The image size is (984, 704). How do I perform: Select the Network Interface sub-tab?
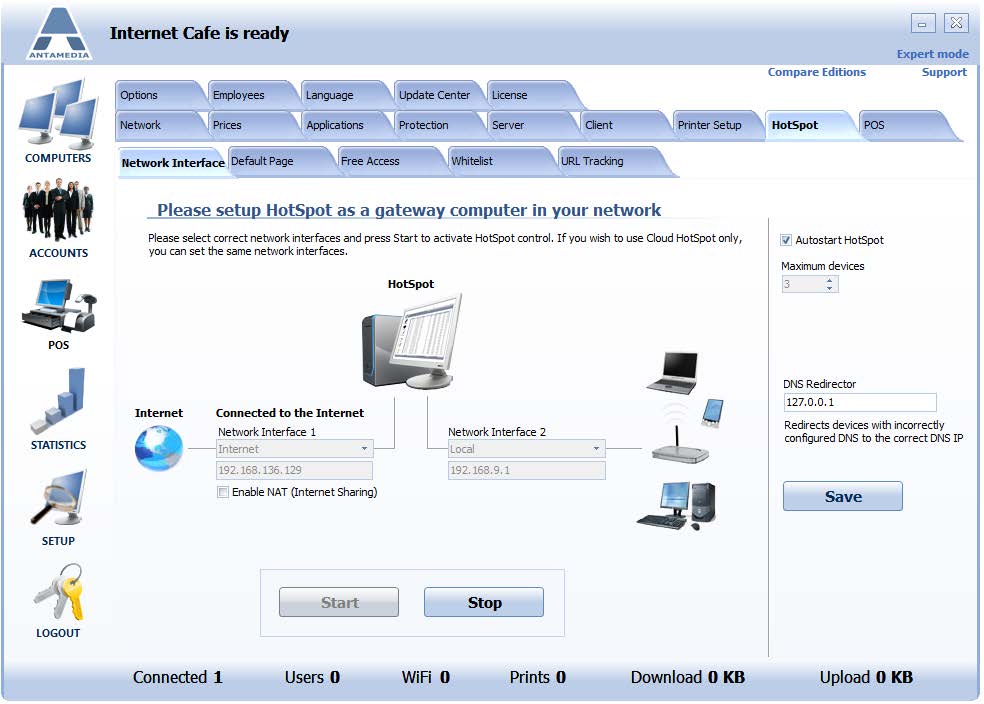click(x=173, y=163)
